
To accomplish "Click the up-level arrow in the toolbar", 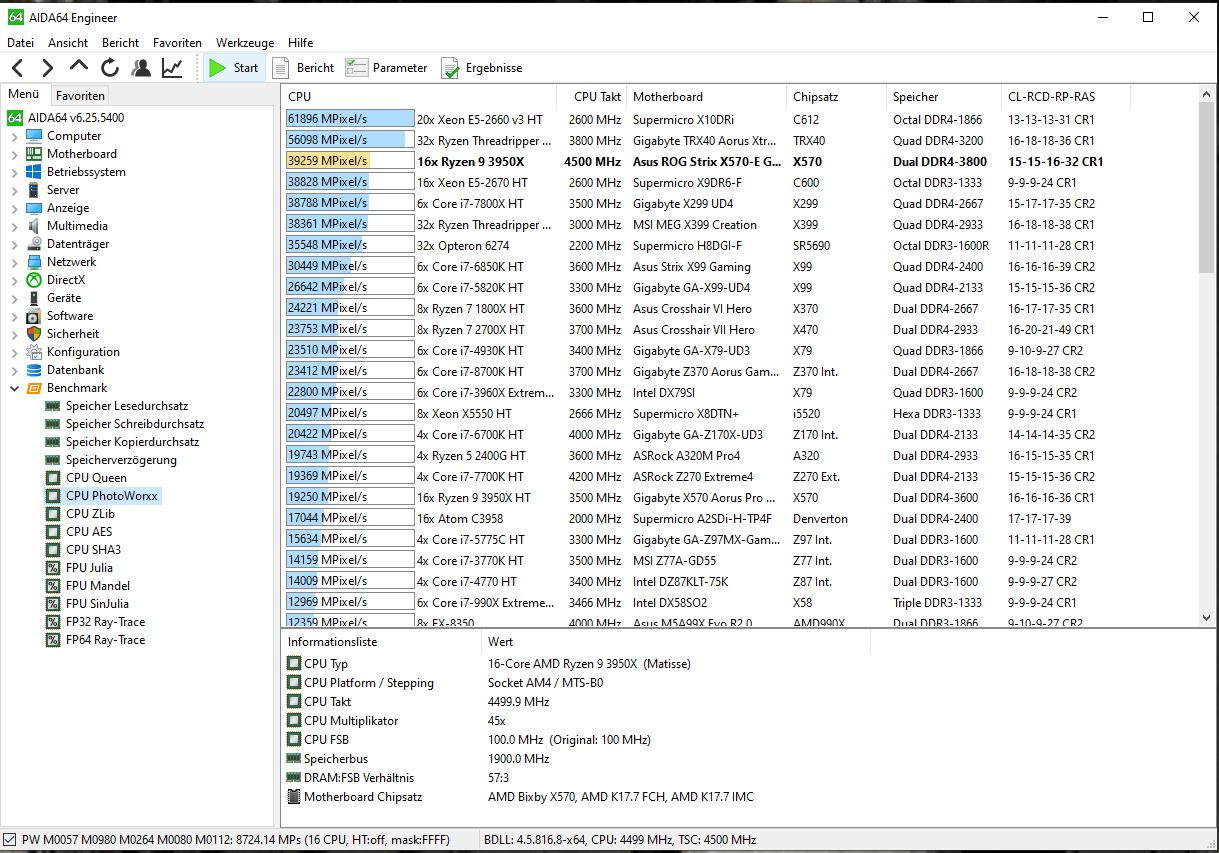I will click(x=79, y=67).
